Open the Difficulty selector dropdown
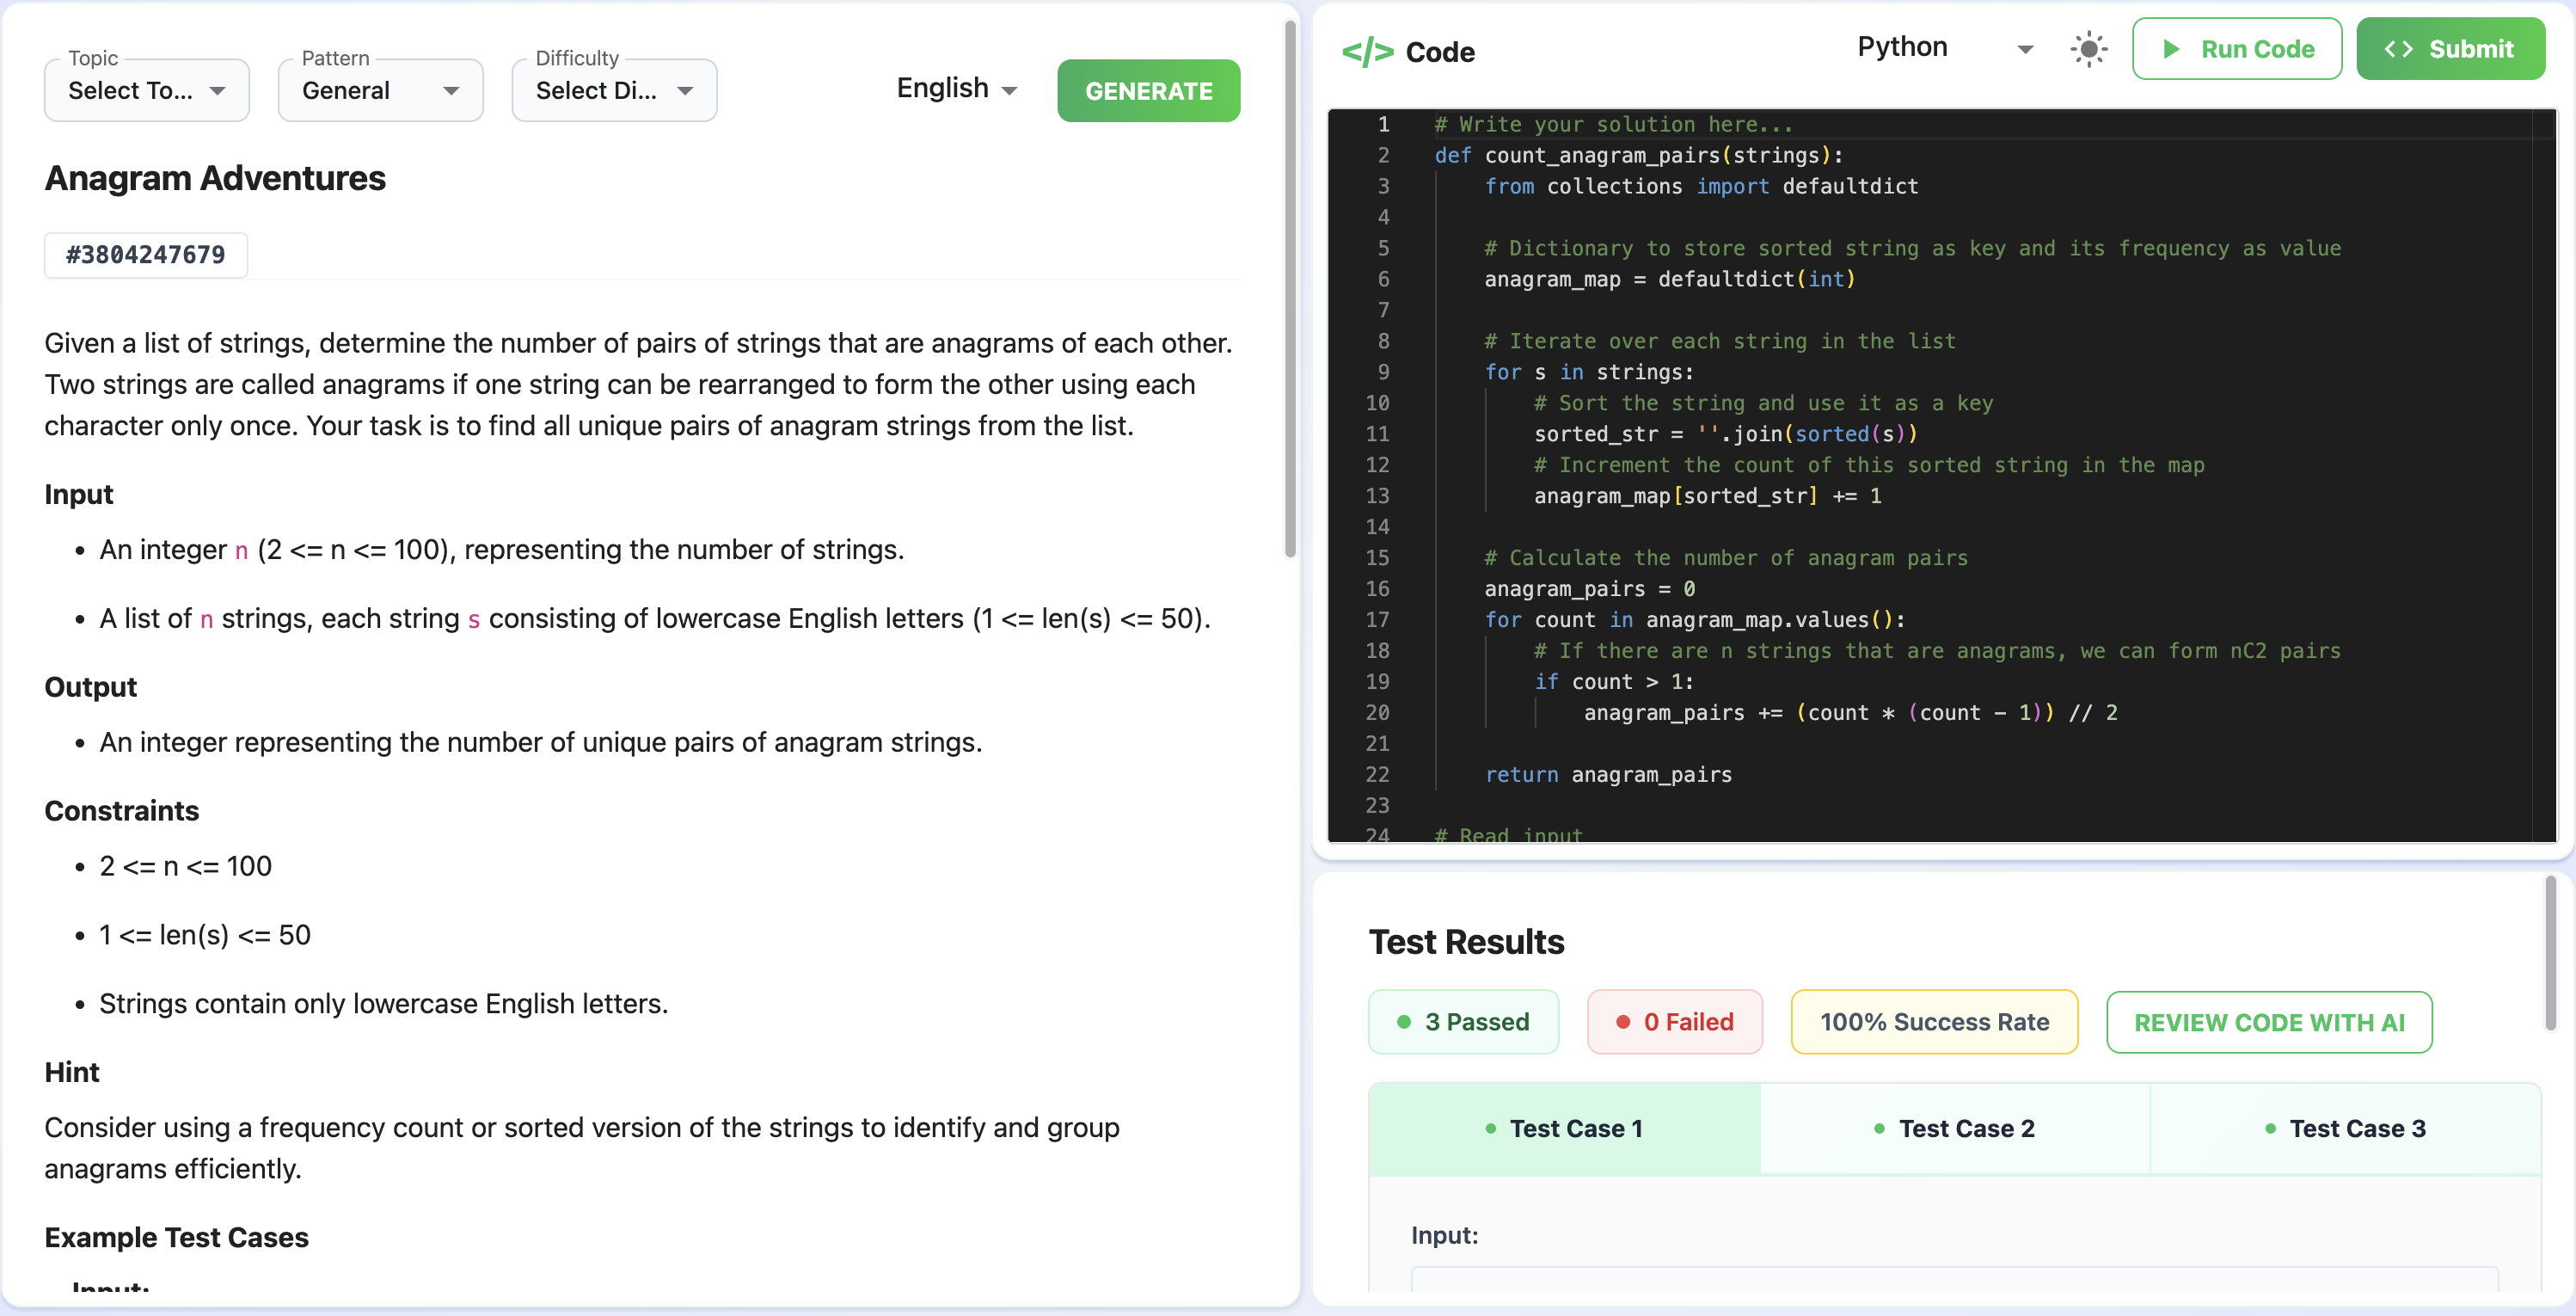 pos(613,90)
